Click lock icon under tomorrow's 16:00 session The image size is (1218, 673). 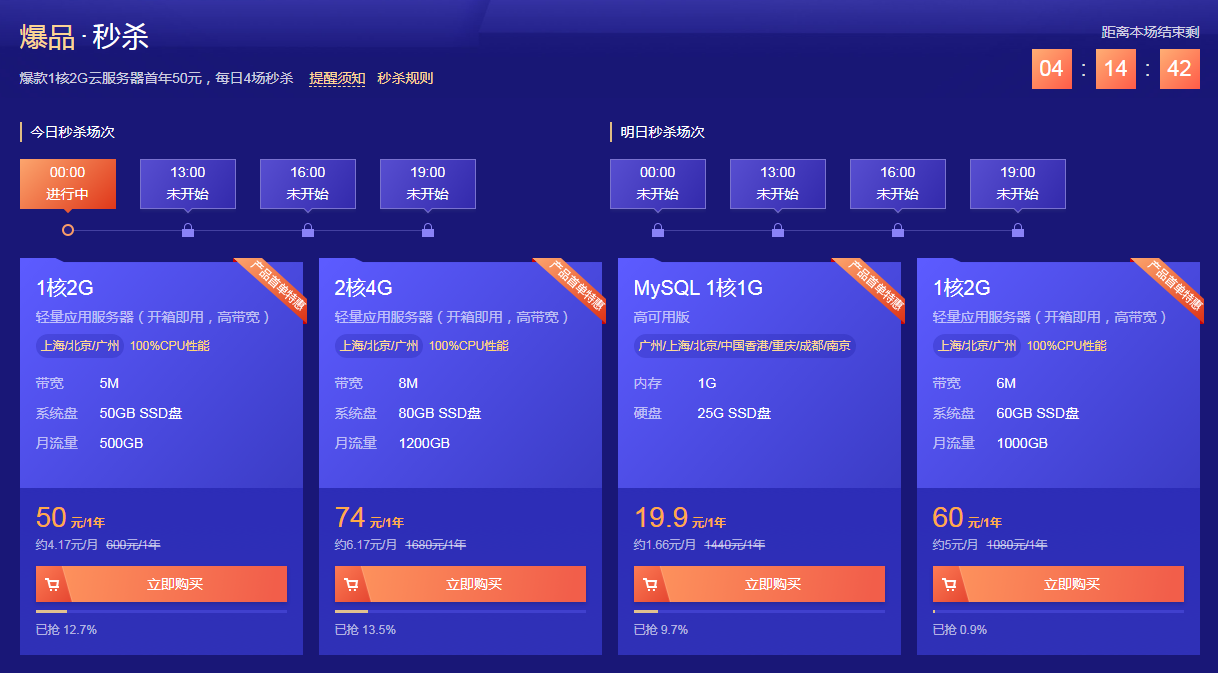coord(898,230)
